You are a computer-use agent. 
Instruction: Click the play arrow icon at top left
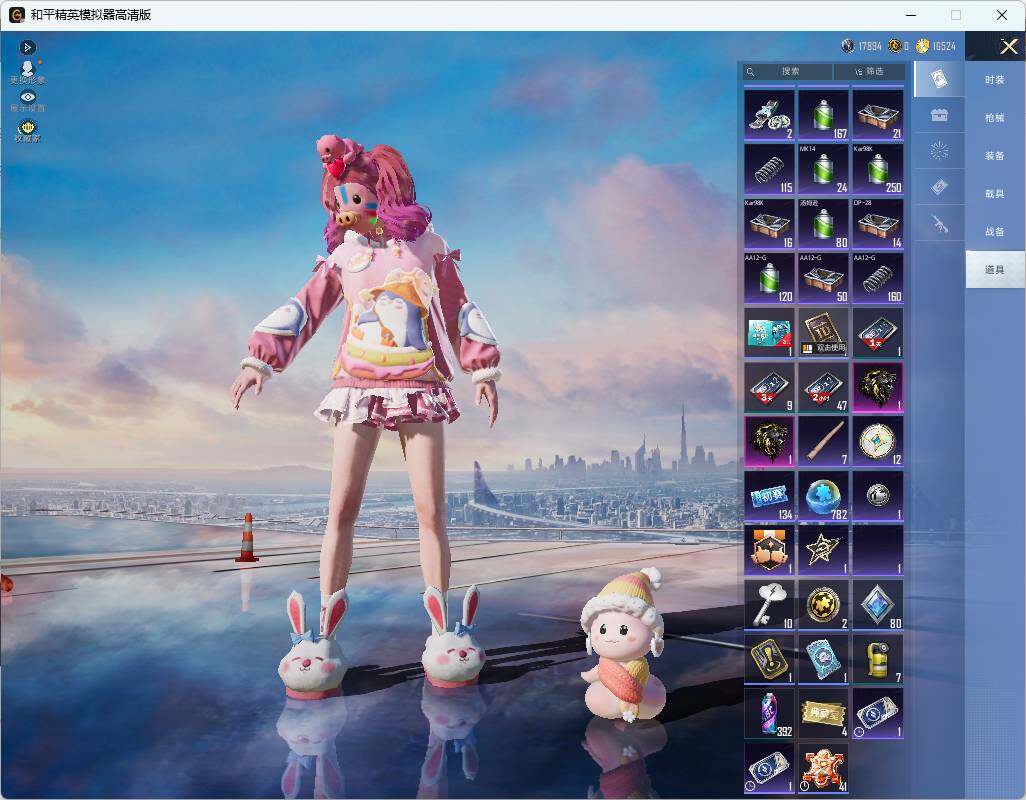pyautogui.click(x=27, y=47)
